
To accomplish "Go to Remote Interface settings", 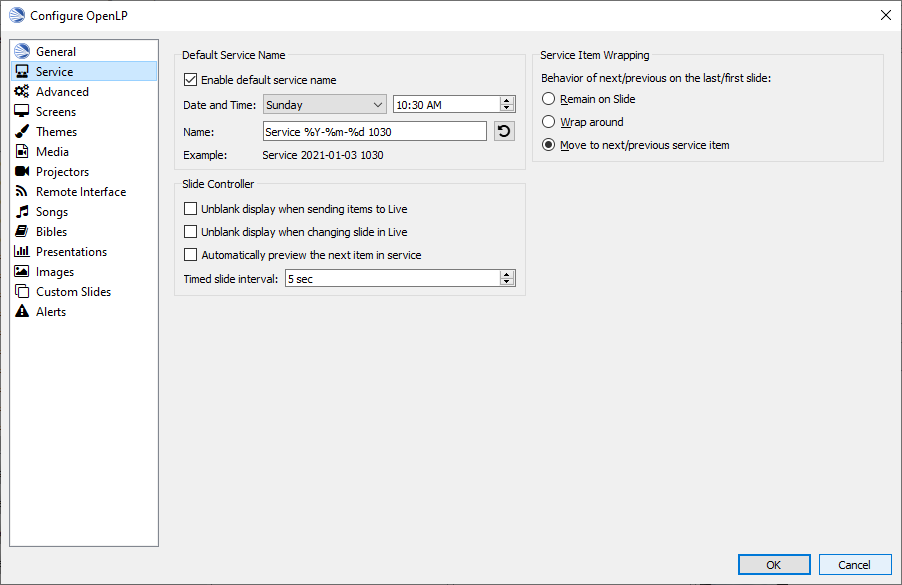I will click(84, 192).
